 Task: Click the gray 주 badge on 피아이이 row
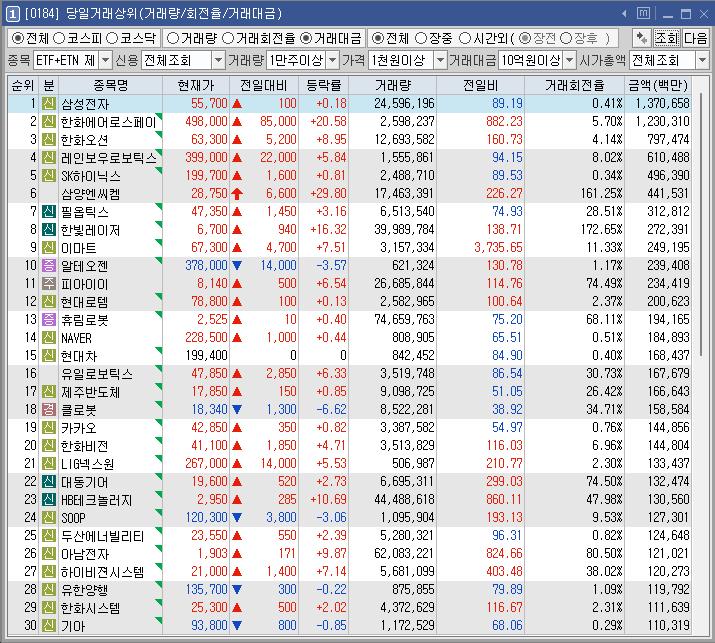point(49,284)
